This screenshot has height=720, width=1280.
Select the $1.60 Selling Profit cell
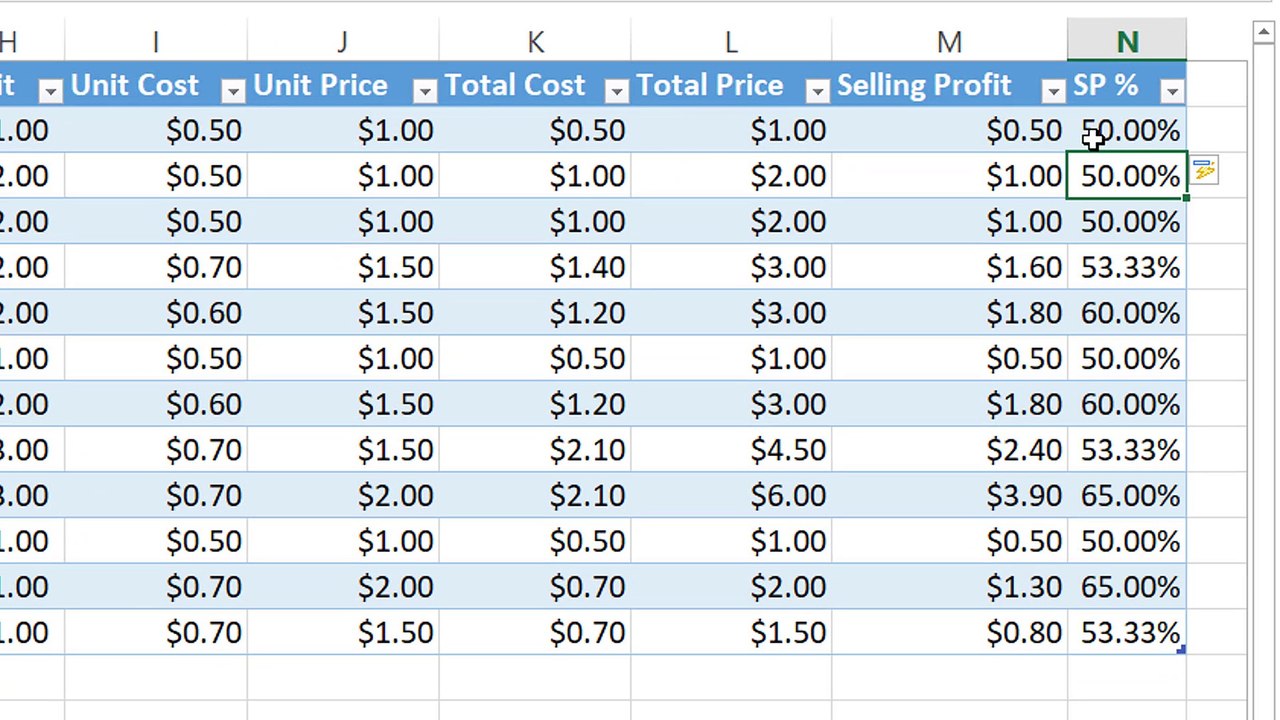coord(949,267)
